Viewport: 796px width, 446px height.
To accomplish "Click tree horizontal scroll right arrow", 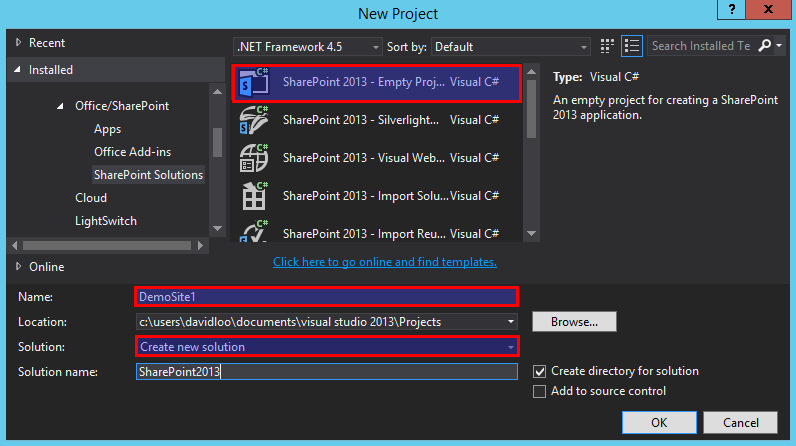I will (201, 246).
